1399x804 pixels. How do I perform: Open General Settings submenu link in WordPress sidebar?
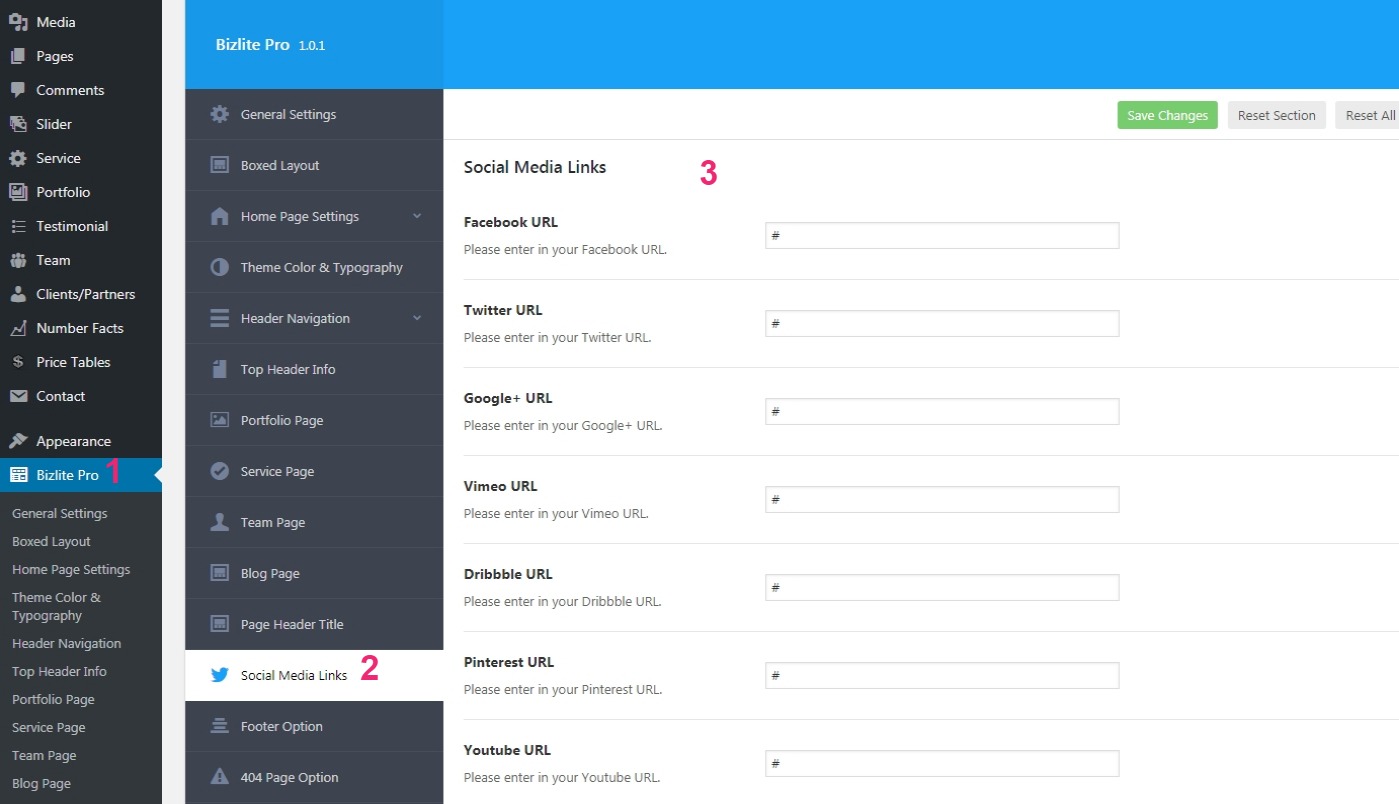[60, 513]
